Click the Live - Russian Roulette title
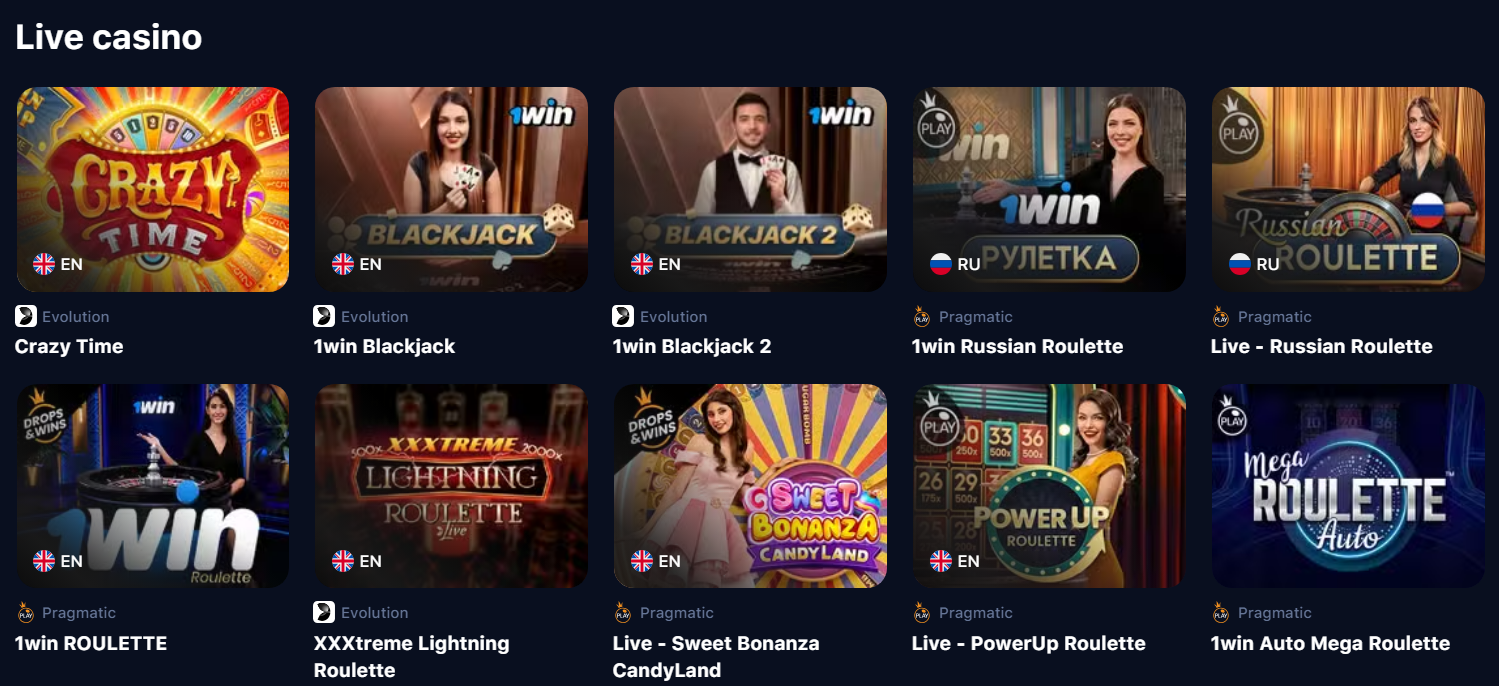 [1322, 347]
